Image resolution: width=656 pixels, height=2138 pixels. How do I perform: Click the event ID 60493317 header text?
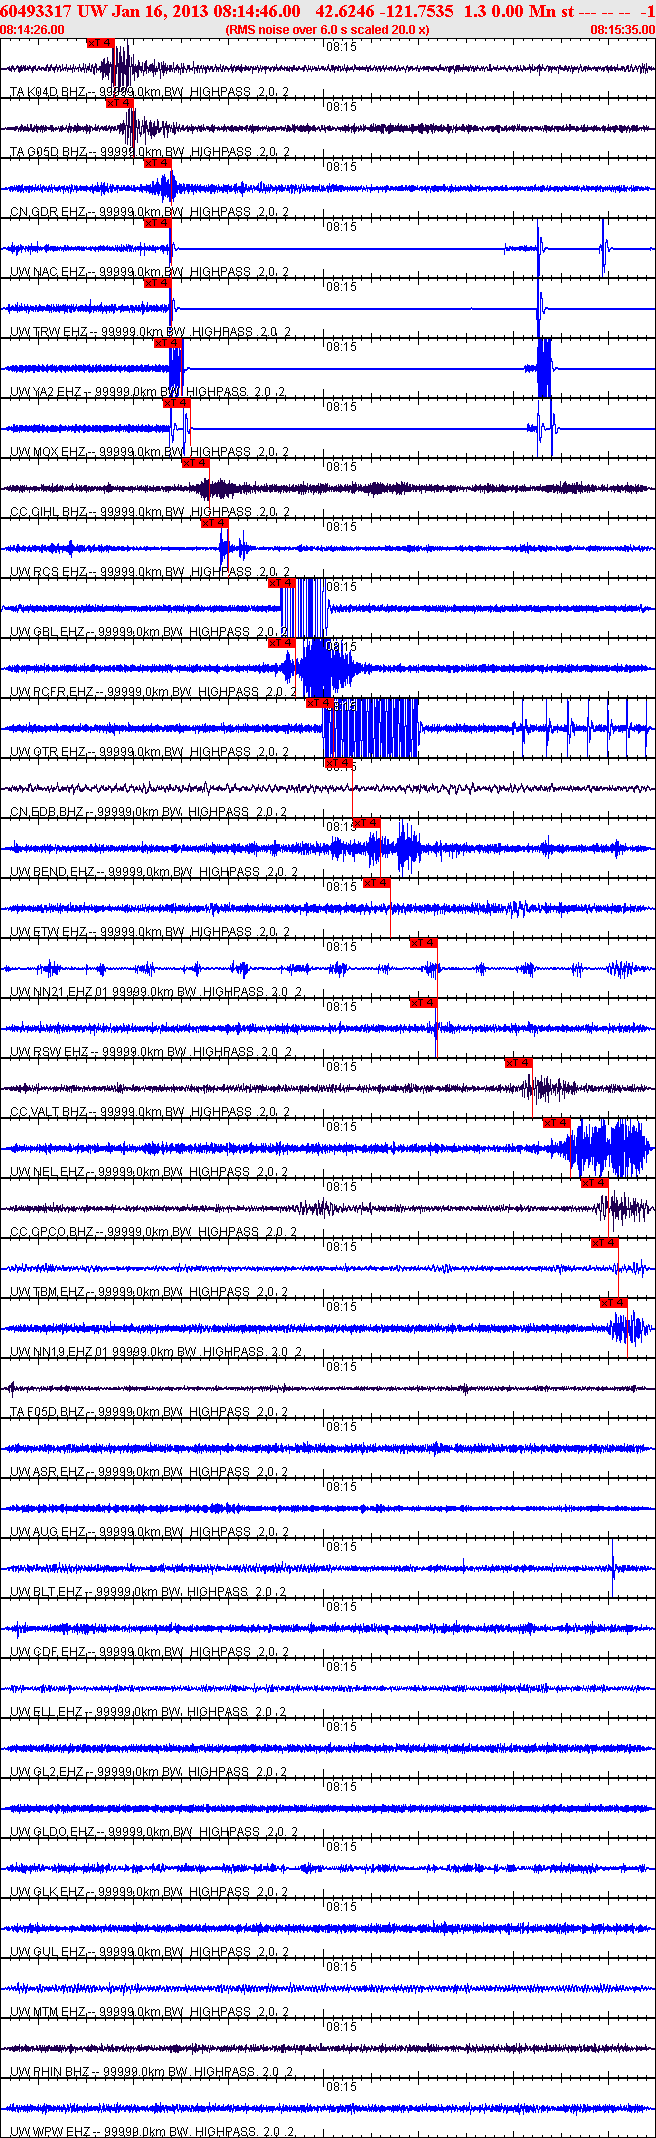coord(37,11)
